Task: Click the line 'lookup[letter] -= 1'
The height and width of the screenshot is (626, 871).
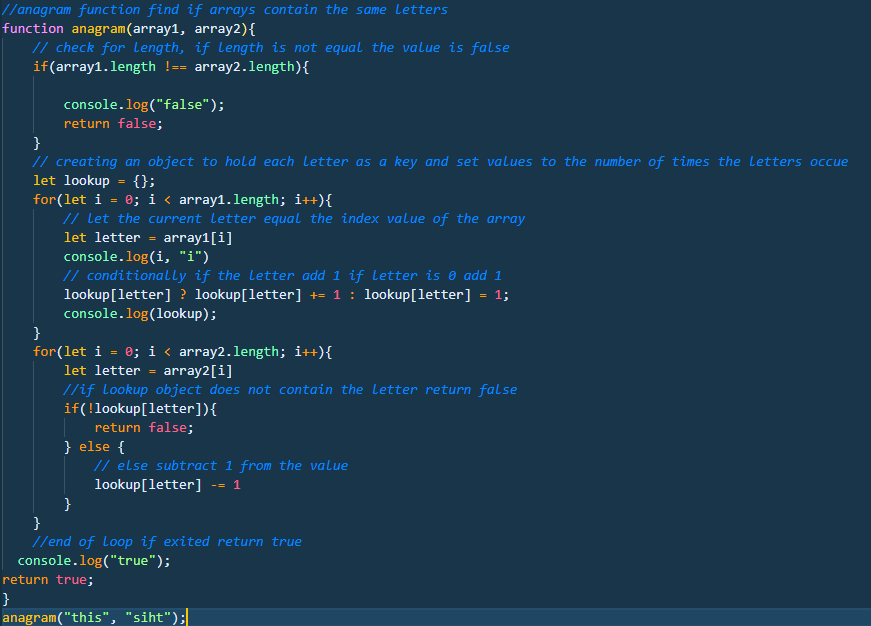Action: click(167, 484)
